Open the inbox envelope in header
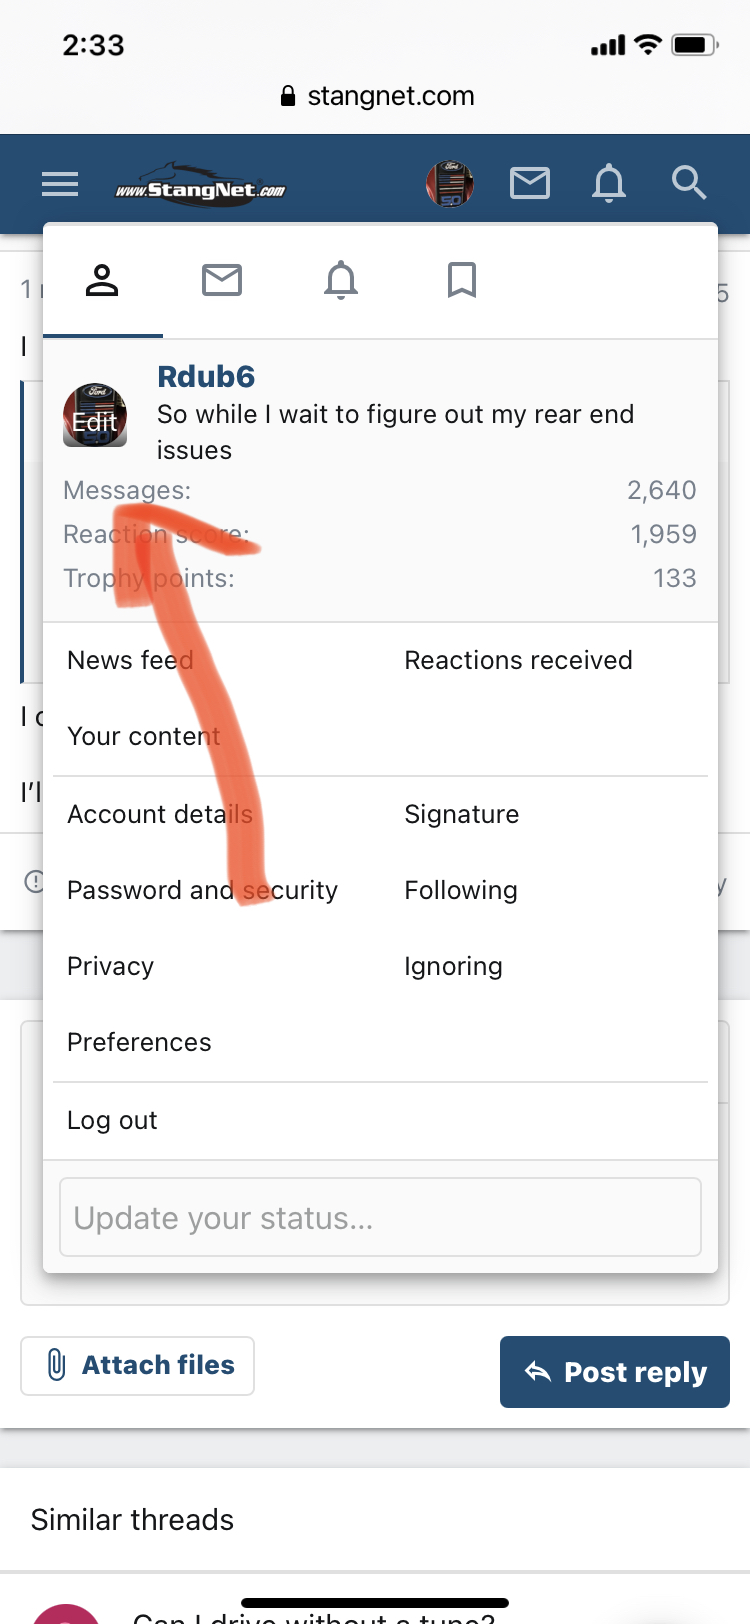The width and height of the screenshot is (750, 1624). click(530, 184)
